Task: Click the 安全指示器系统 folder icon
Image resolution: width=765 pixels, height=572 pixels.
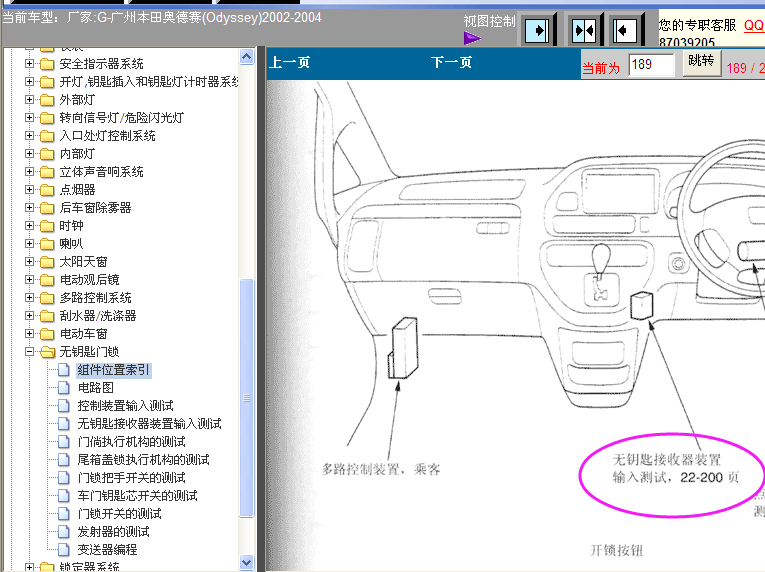Action: [47, 64]
